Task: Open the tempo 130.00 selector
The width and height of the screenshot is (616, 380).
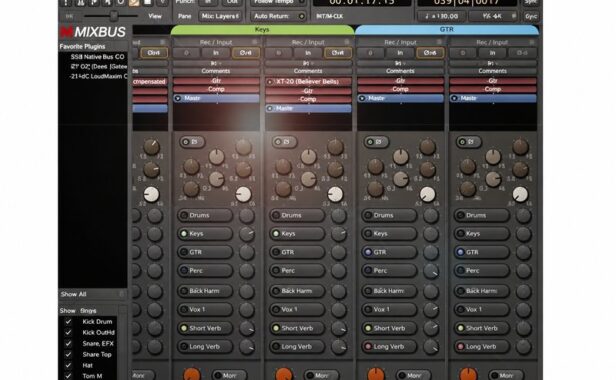Action: tap(442, 16)
